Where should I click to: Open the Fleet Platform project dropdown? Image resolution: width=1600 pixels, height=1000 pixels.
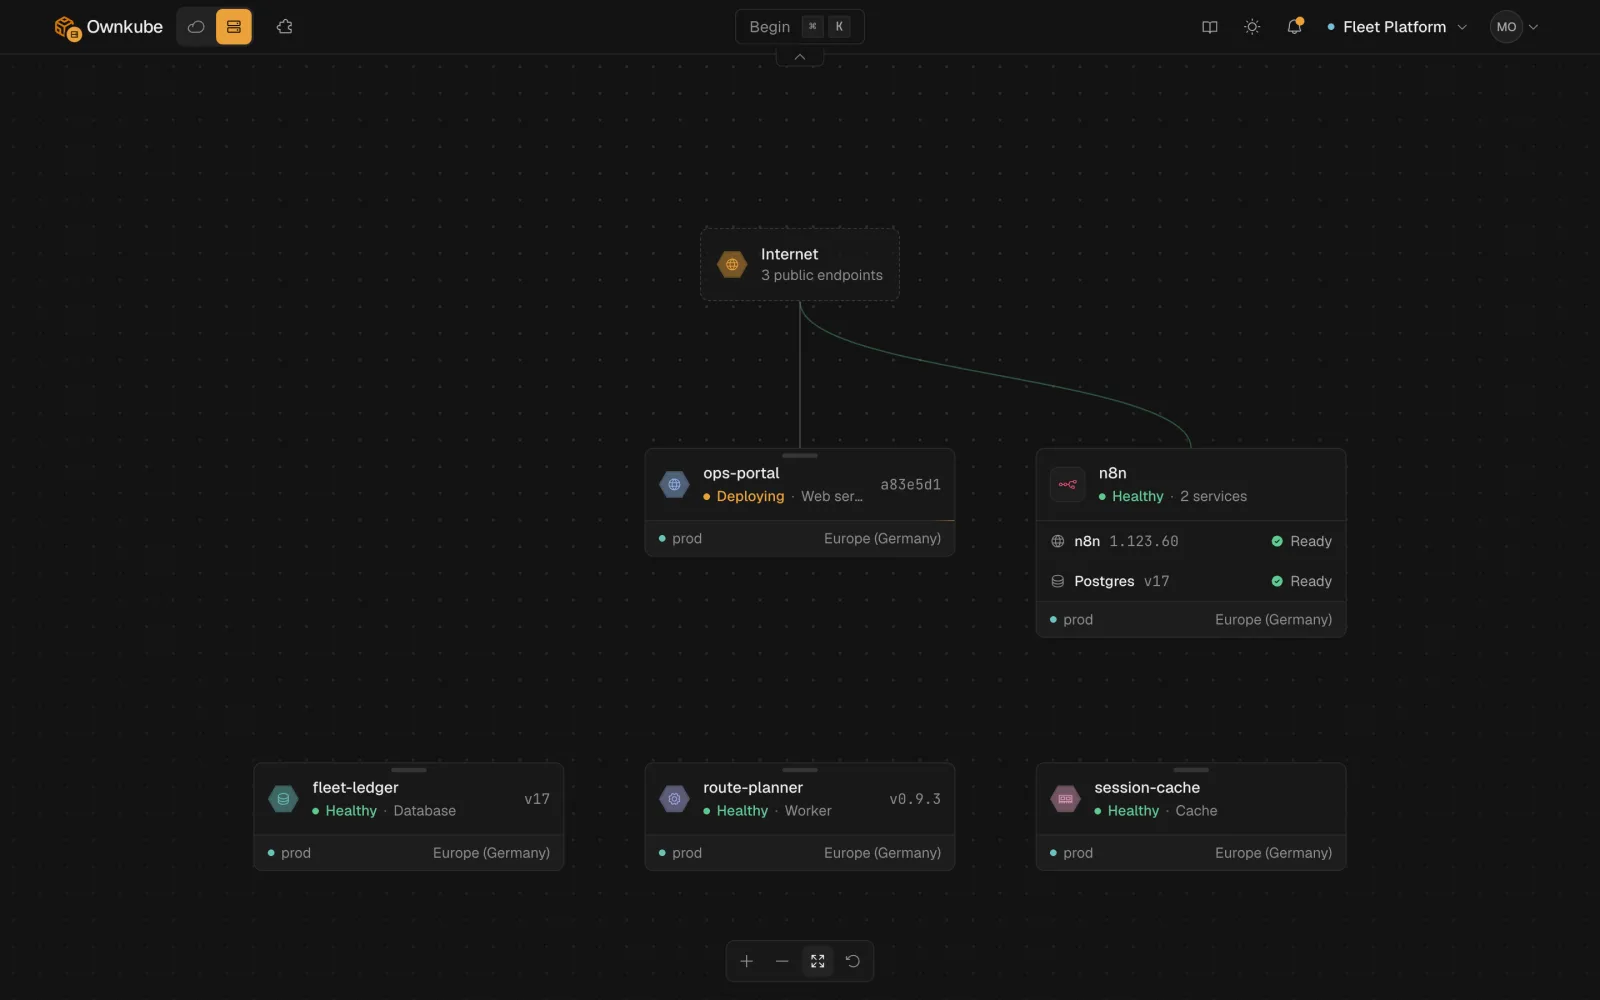point(1396,27)
